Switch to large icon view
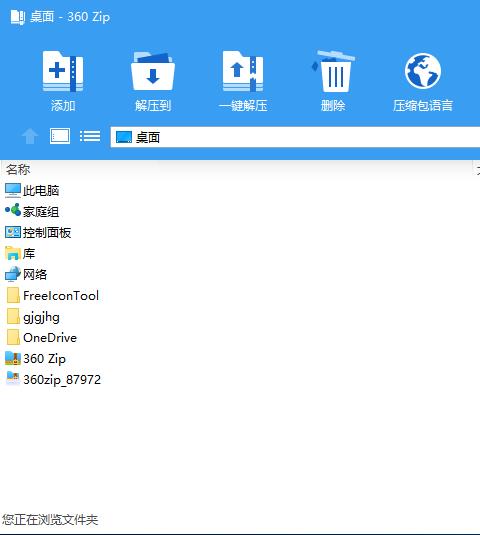 coord(60,136)
